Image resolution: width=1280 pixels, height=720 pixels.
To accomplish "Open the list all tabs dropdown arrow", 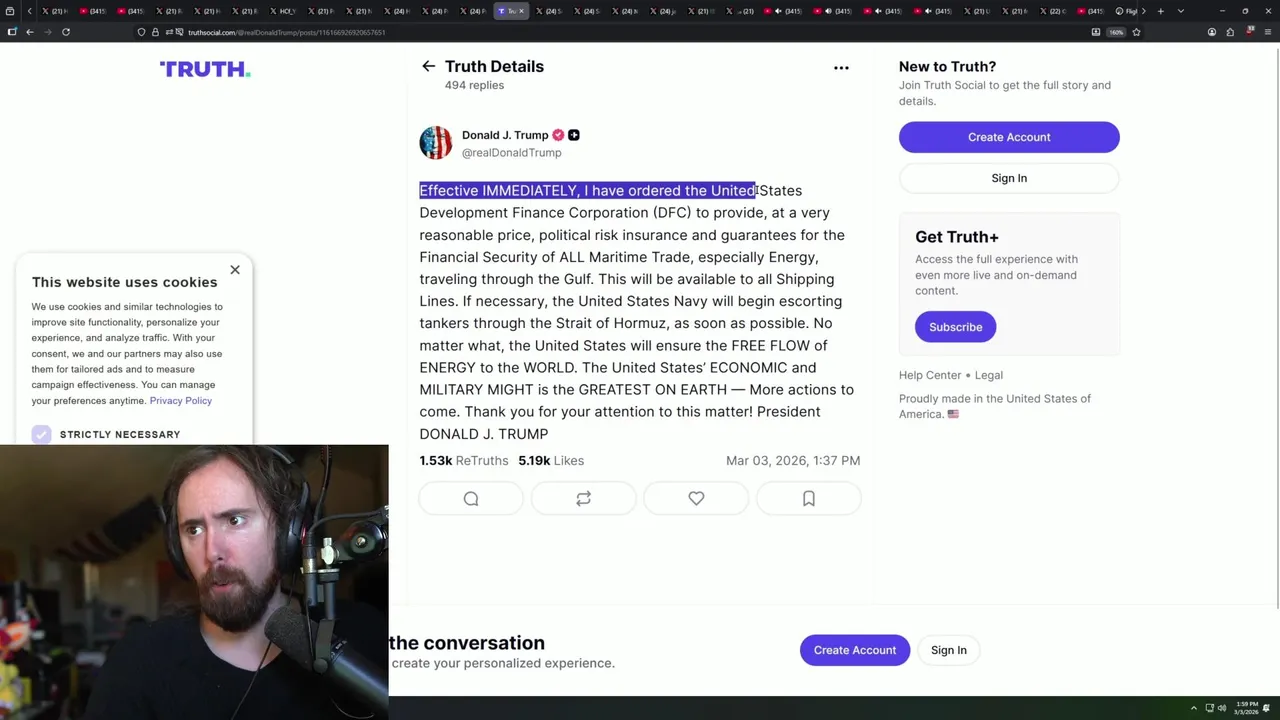I will (x=1181, y=11).
